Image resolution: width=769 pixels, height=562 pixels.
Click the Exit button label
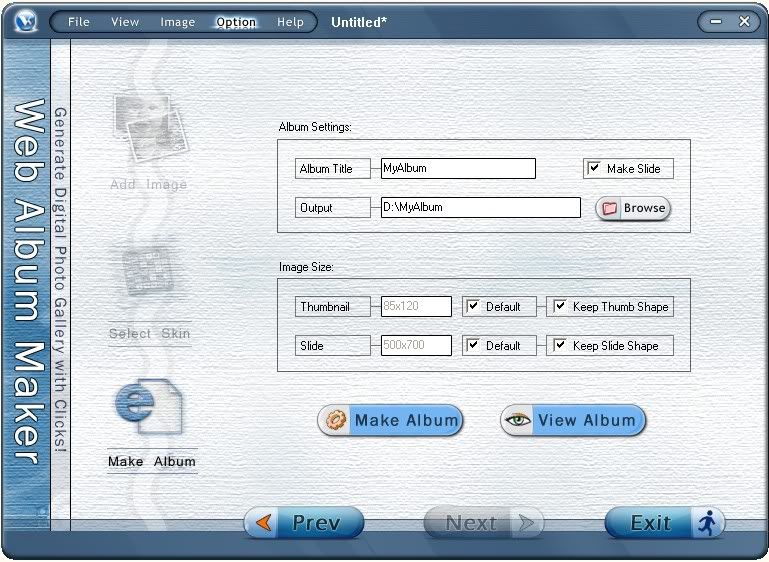coord(651,523)
